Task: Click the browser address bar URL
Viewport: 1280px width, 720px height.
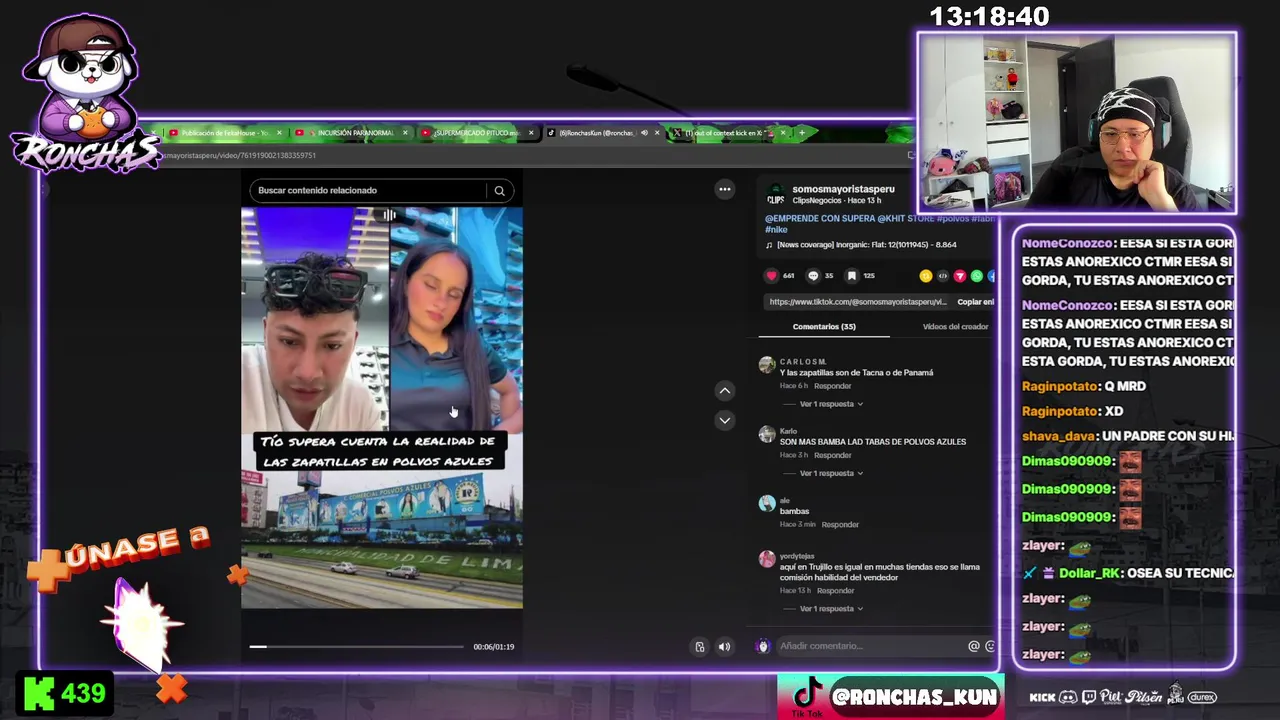Action: [240, 156]
